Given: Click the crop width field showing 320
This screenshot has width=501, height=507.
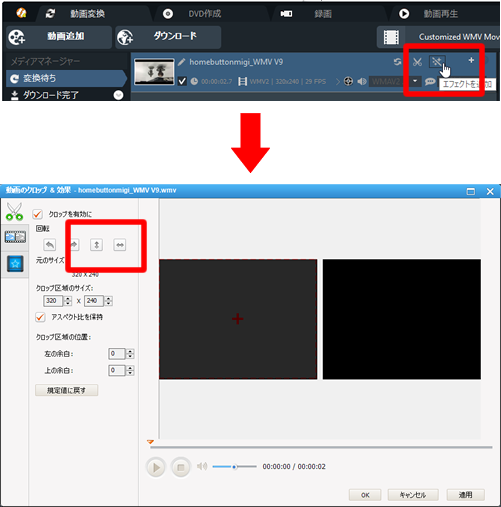Looking at the screenshot, I should pyautogui.click(x=53, y=301).
